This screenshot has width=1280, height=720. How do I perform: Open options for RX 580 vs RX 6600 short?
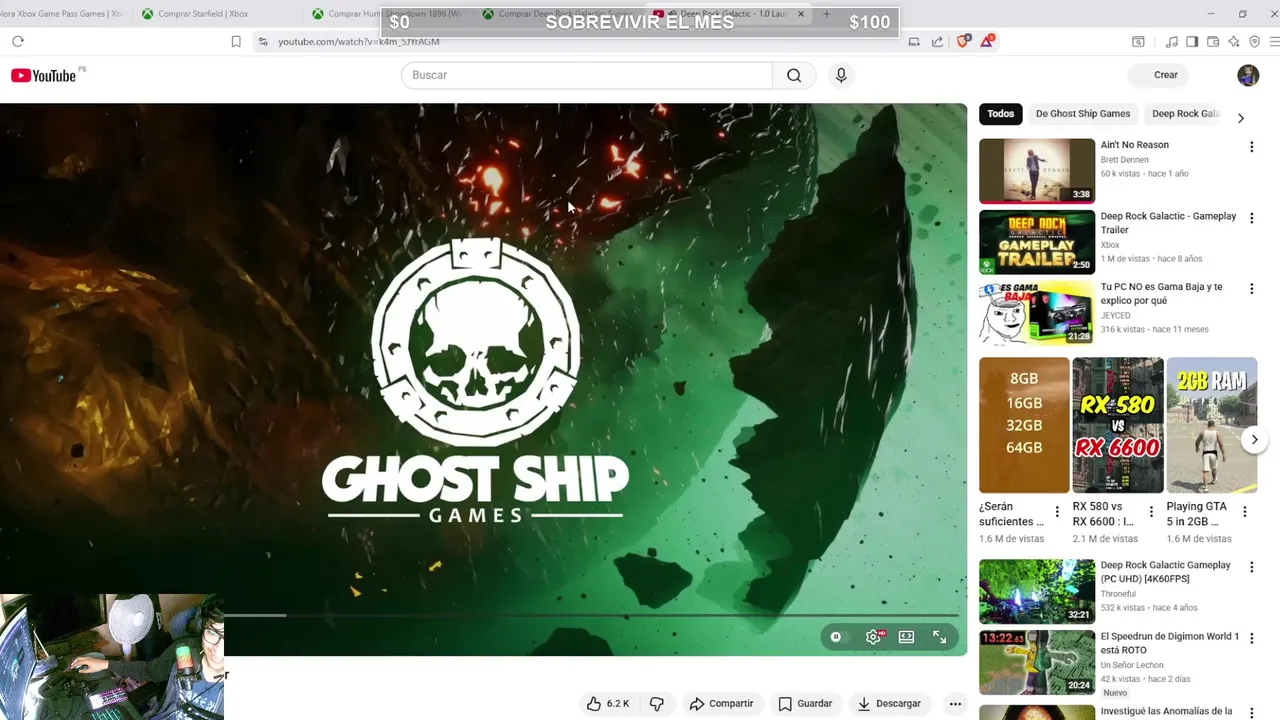click(x=1151, y=512)
